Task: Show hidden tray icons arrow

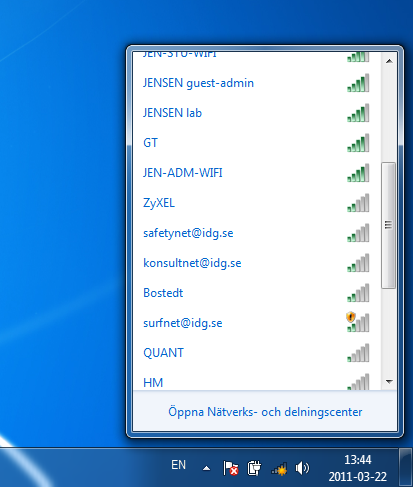Action: coord(207,469)
